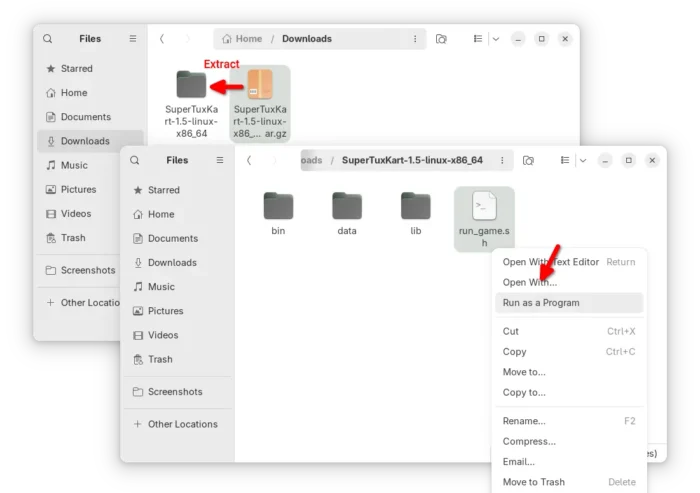Click new folder icon in front window toolbar
700x493 pixels.
(528, 160)
